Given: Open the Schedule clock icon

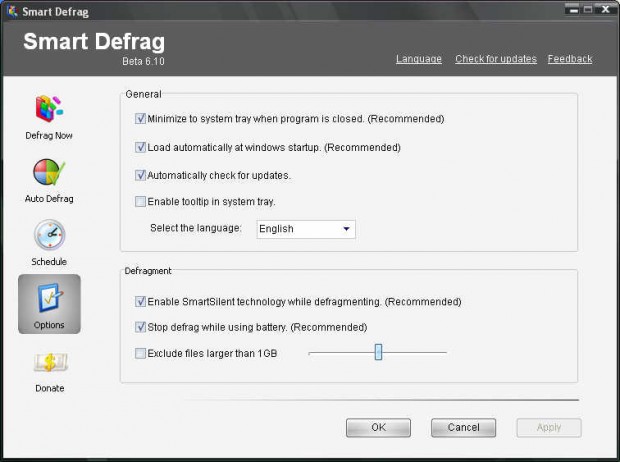Looking at the screenshot, I should (x=49, y=235).
